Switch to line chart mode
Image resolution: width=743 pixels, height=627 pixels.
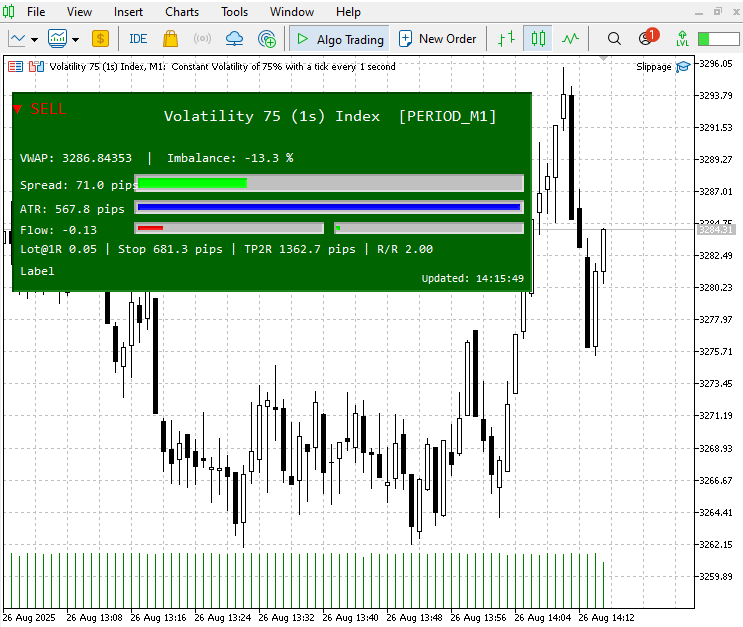pos(571,39)
